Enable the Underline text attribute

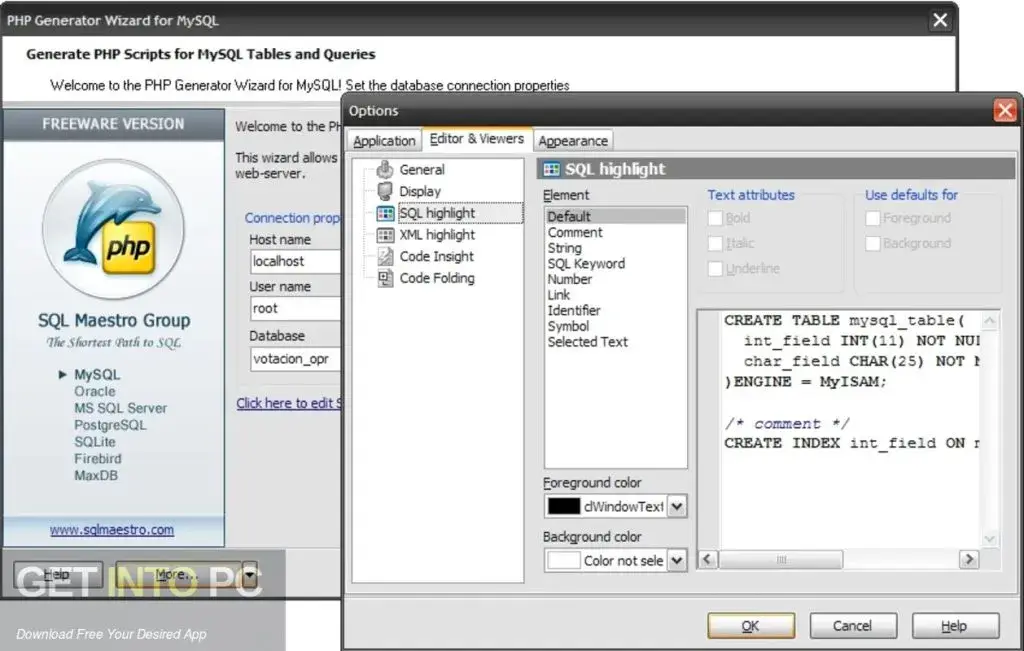pyautogui.click(x=715, y=268)
